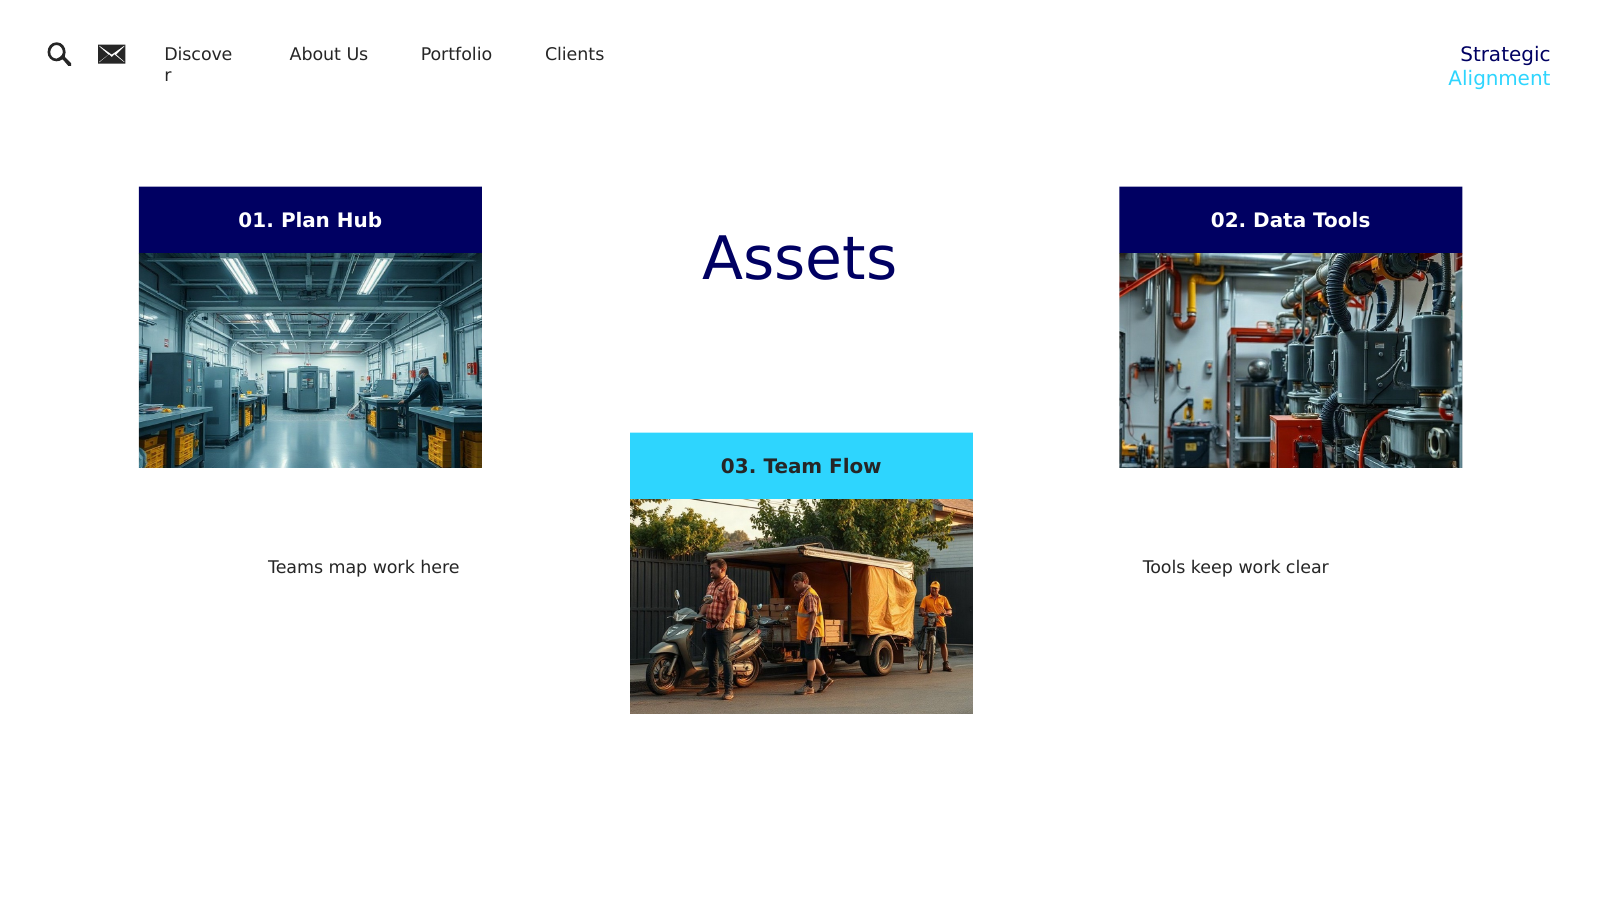
Task: Open the Discover menu item
Action: (x=198, y=64)
